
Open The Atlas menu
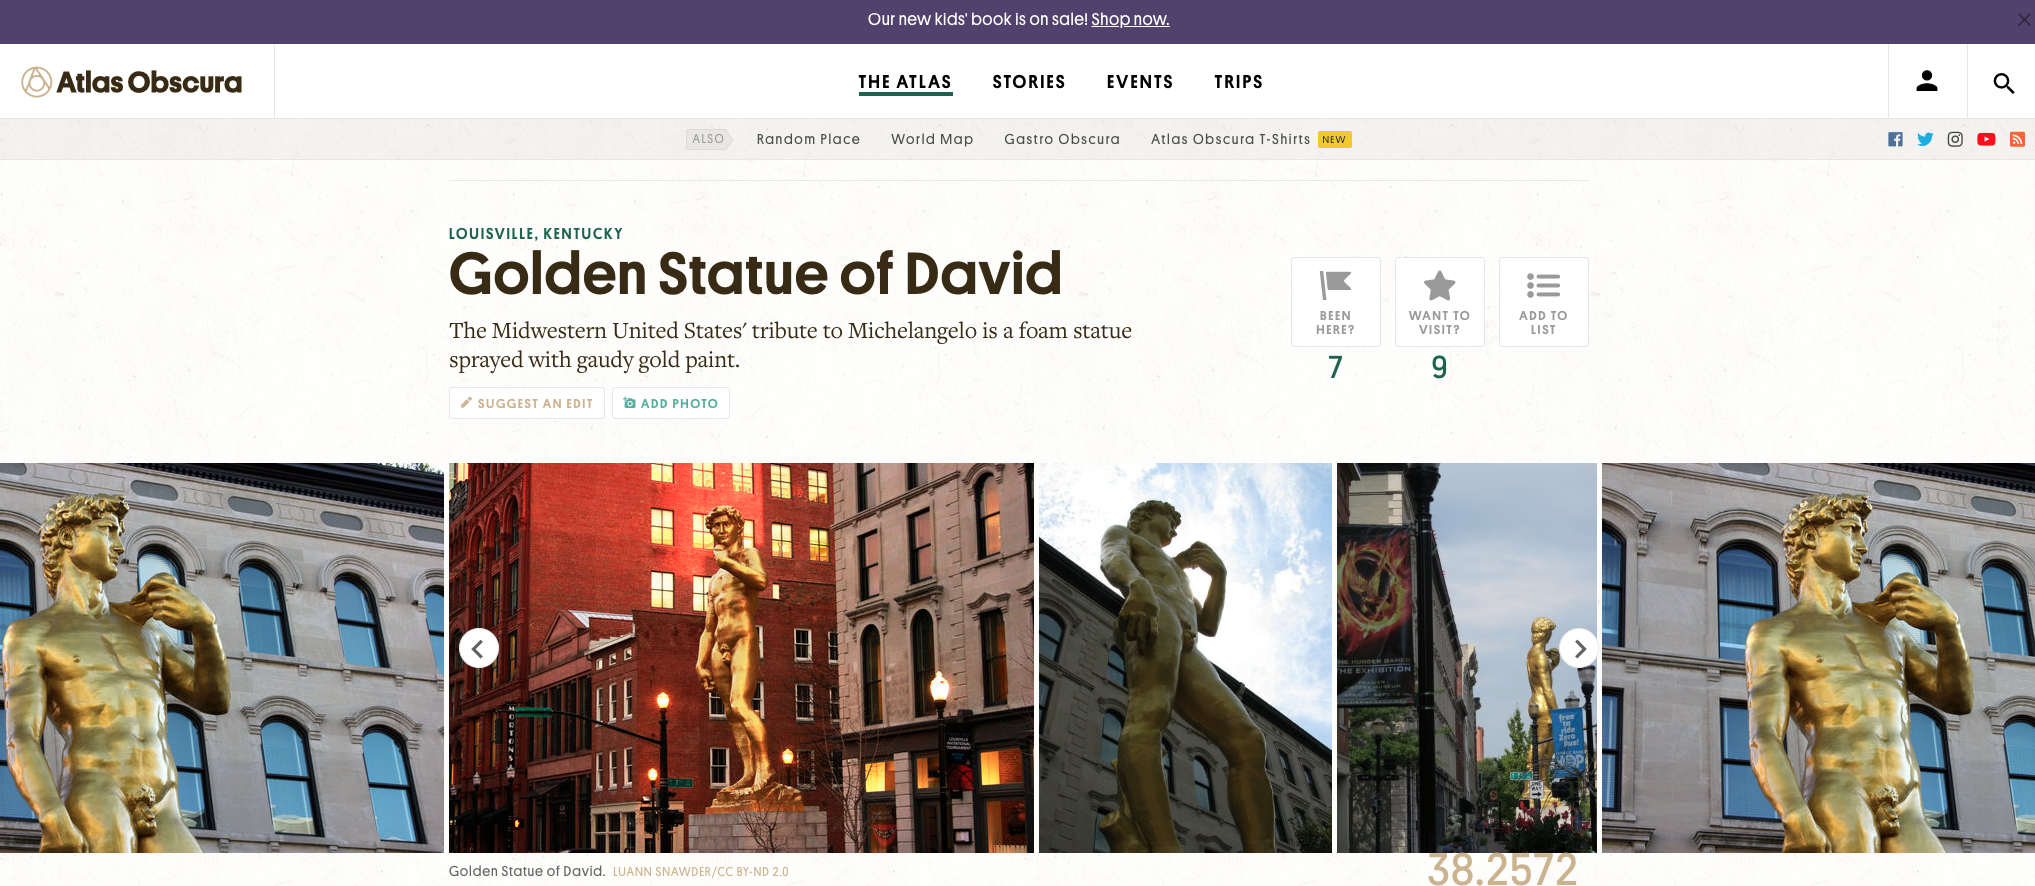(x=905, y=82)
